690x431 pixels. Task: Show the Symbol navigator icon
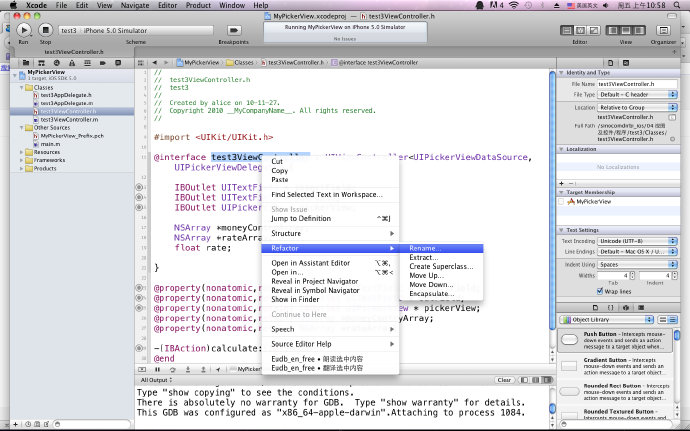point(41,63)
